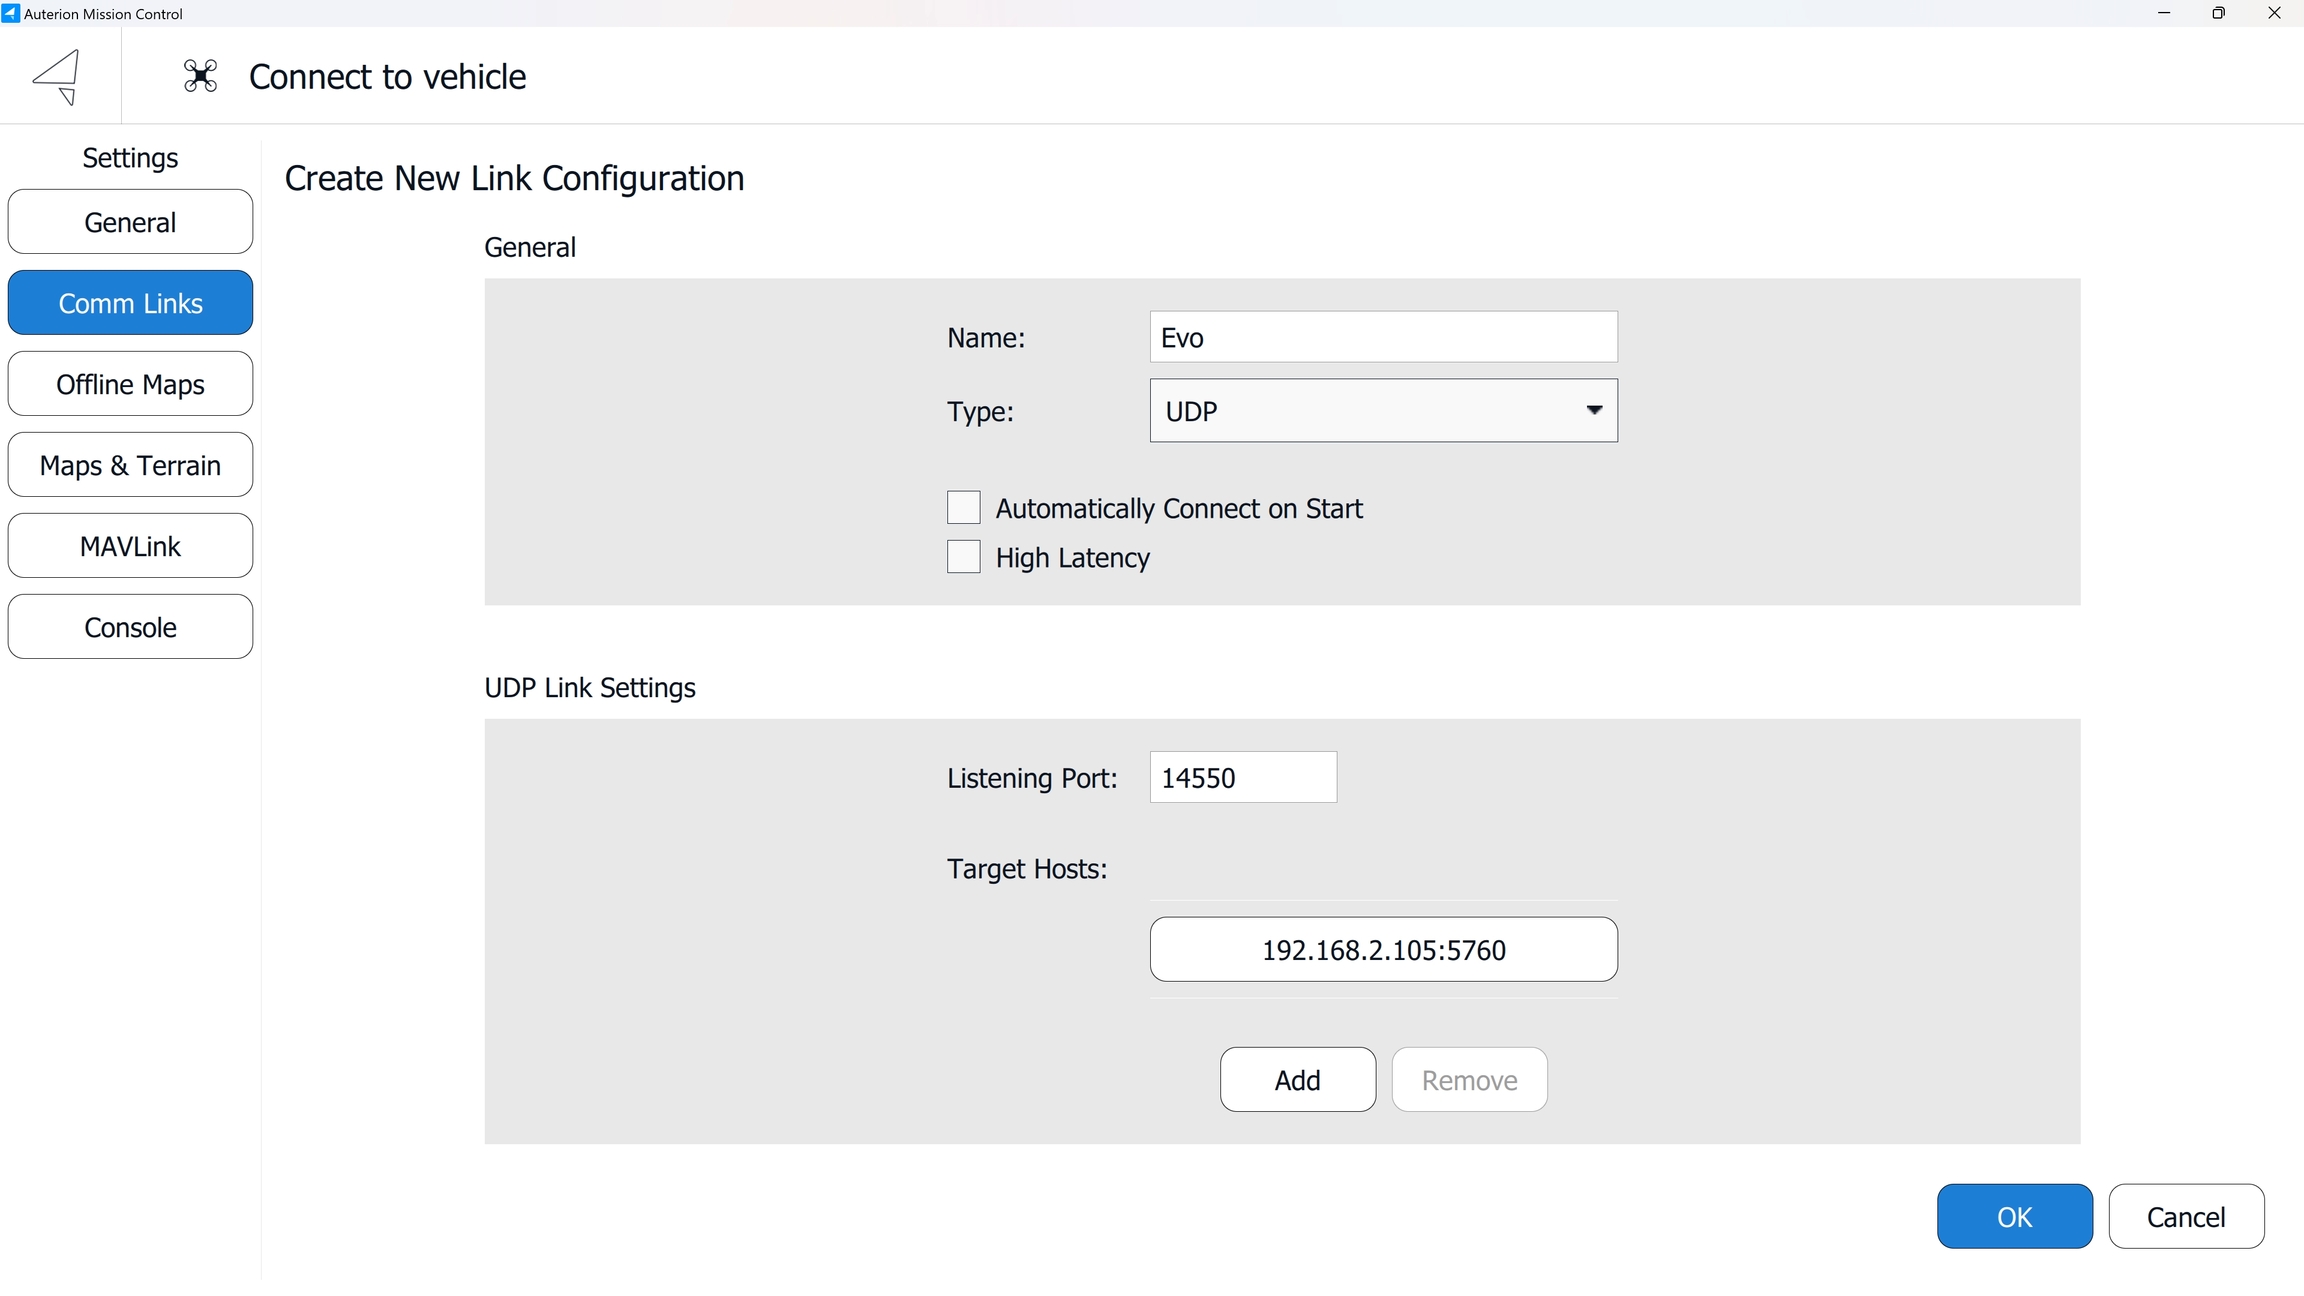Click the Name field containing Evo
Viewport: 2304px width, 1296px height.
coord(1382,338)
